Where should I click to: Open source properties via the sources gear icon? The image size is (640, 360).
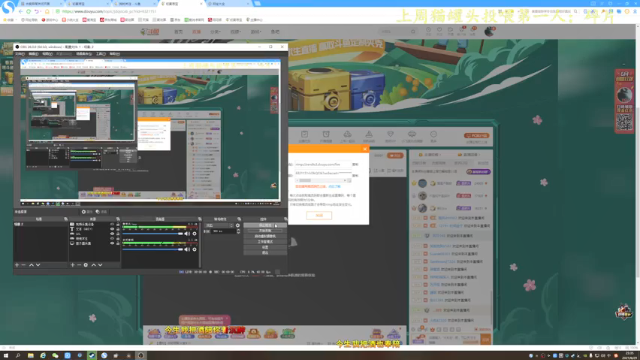(86, 265)
